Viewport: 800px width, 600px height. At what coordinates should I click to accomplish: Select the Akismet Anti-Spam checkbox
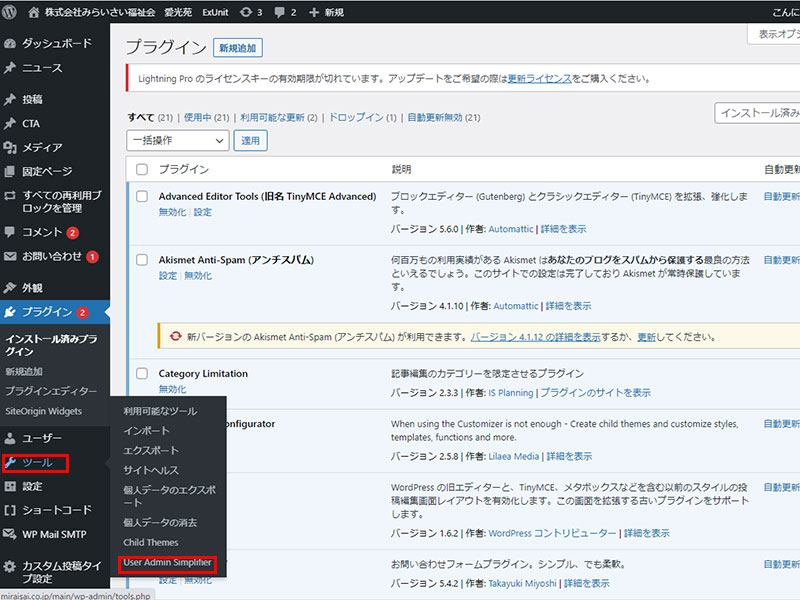pyautogui.click(x=142, y=260)
